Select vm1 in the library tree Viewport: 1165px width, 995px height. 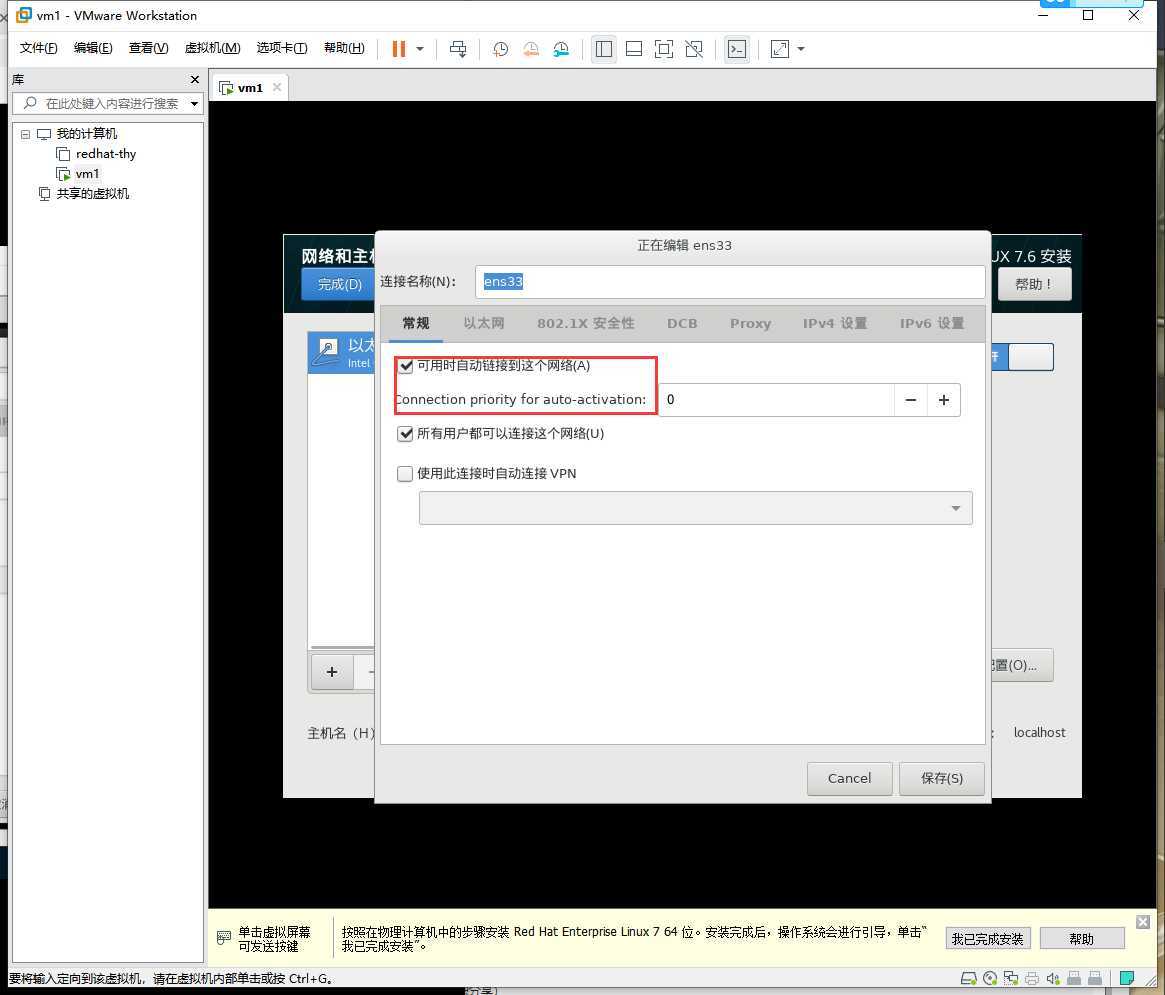[x=87, y=174]
